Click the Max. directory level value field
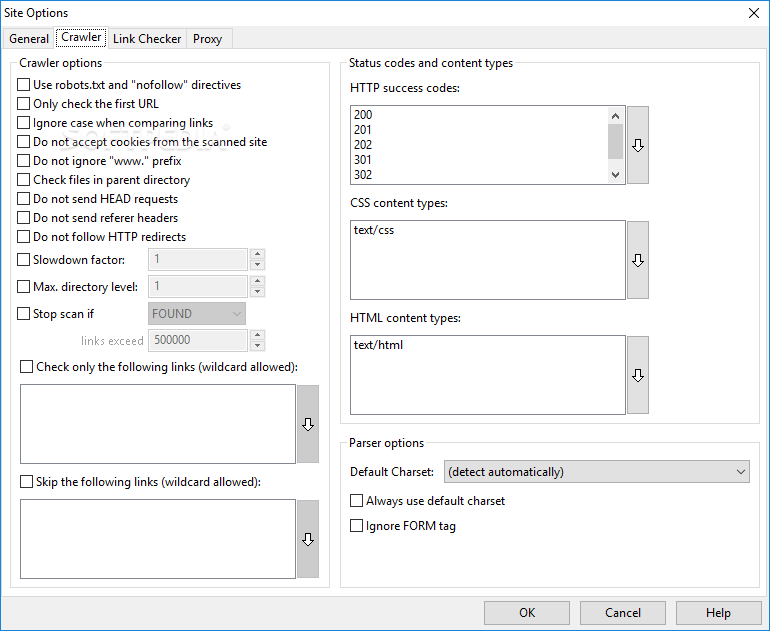770x631 pixels. 198,286
